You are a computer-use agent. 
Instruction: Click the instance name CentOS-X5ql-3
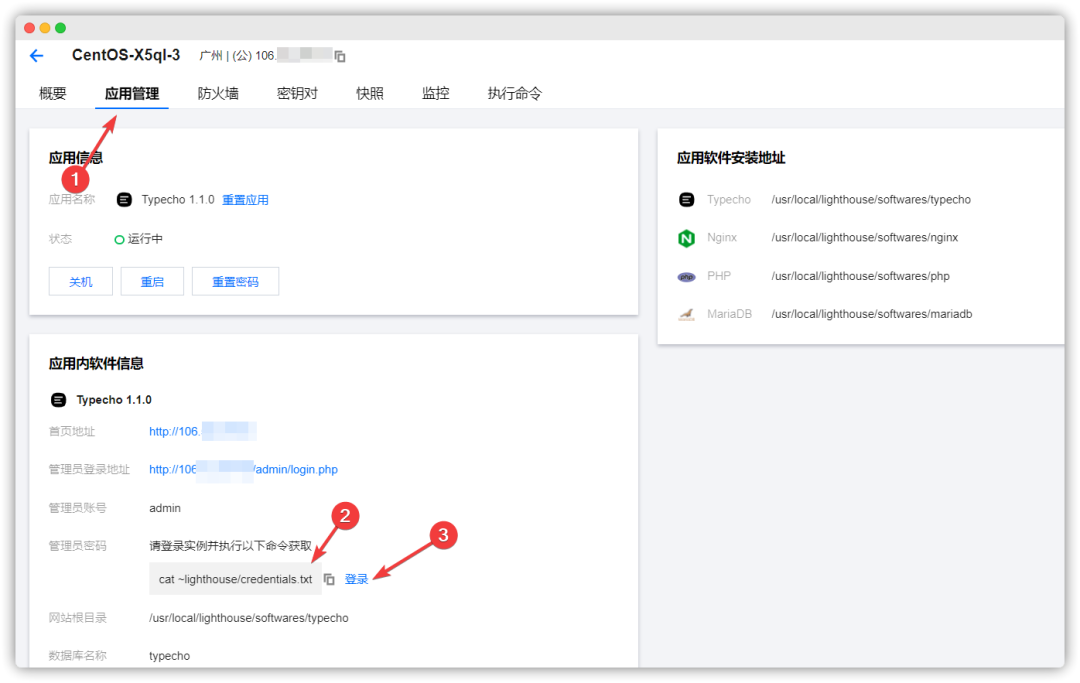tap(126, 55)
